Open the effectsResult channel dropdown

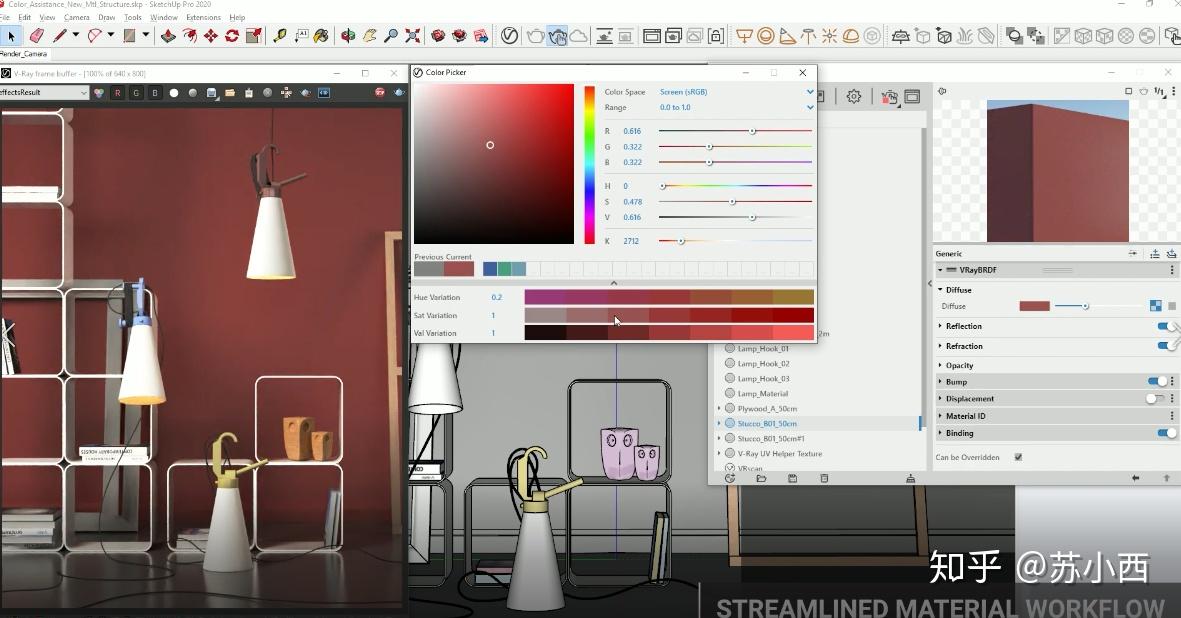pyautogui.click(x=44, y=93)
